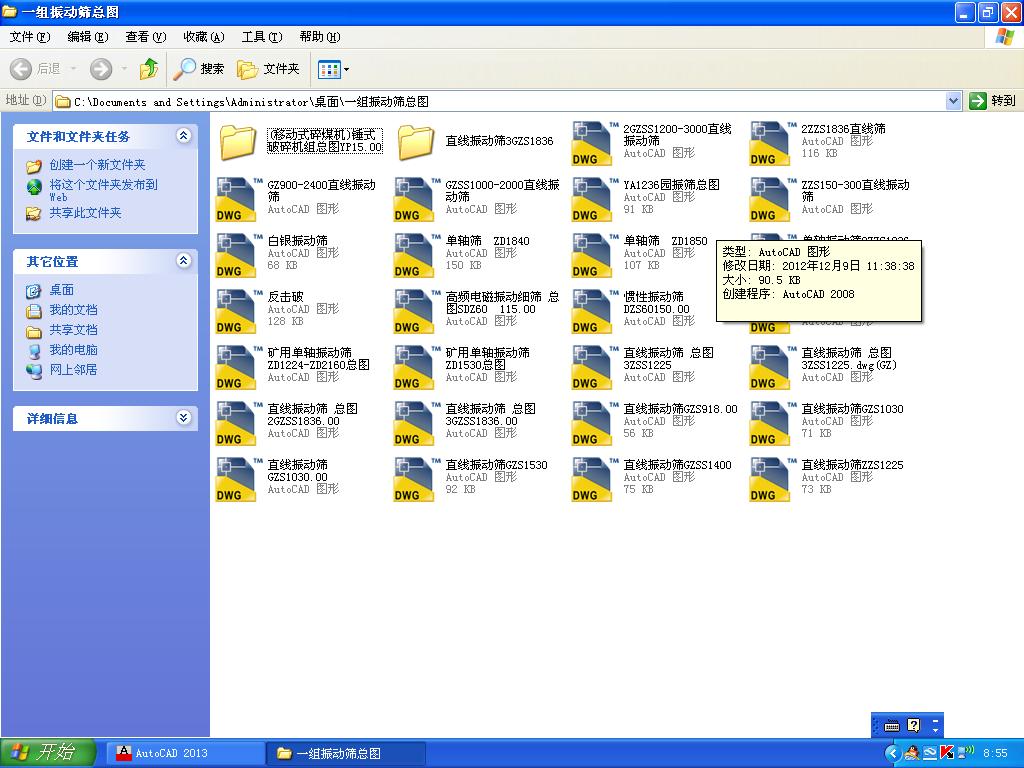Open the views dropdown in toolbar
1024x768 pixels.
coord(333,69)
